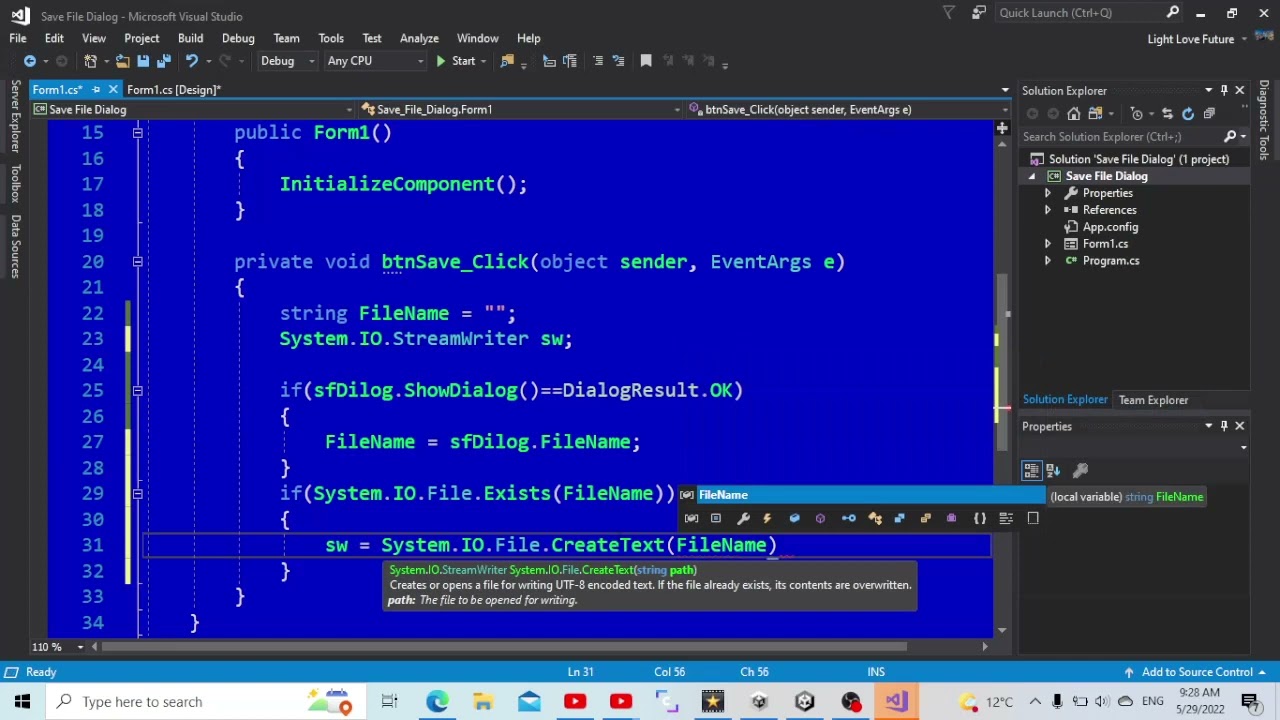
Task: Open the Analyze menu
Action: (x=419, y=38)
